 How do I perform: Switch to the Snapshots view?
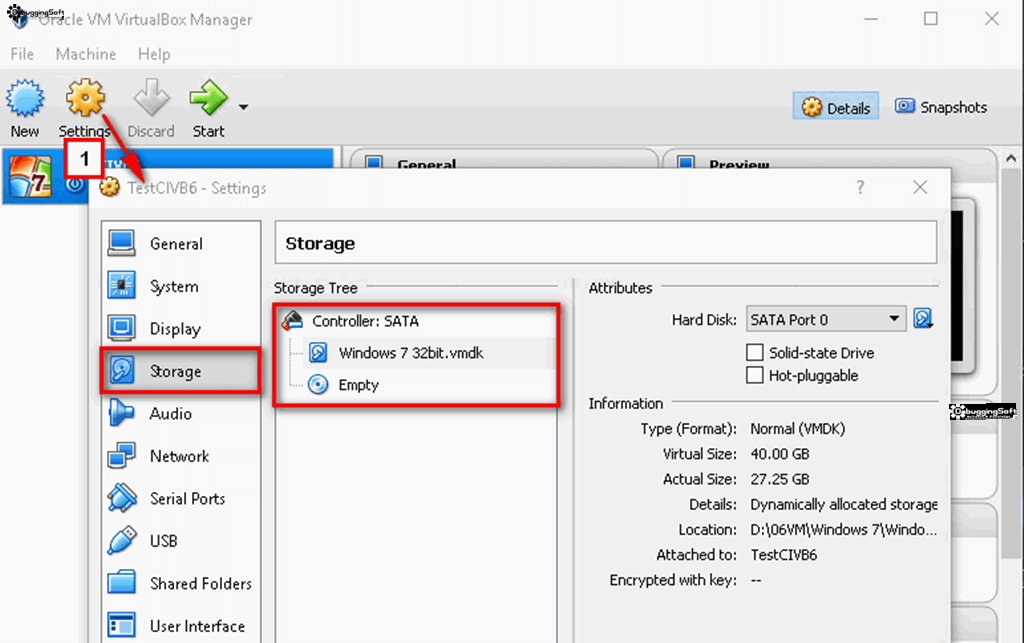[941, 106]
